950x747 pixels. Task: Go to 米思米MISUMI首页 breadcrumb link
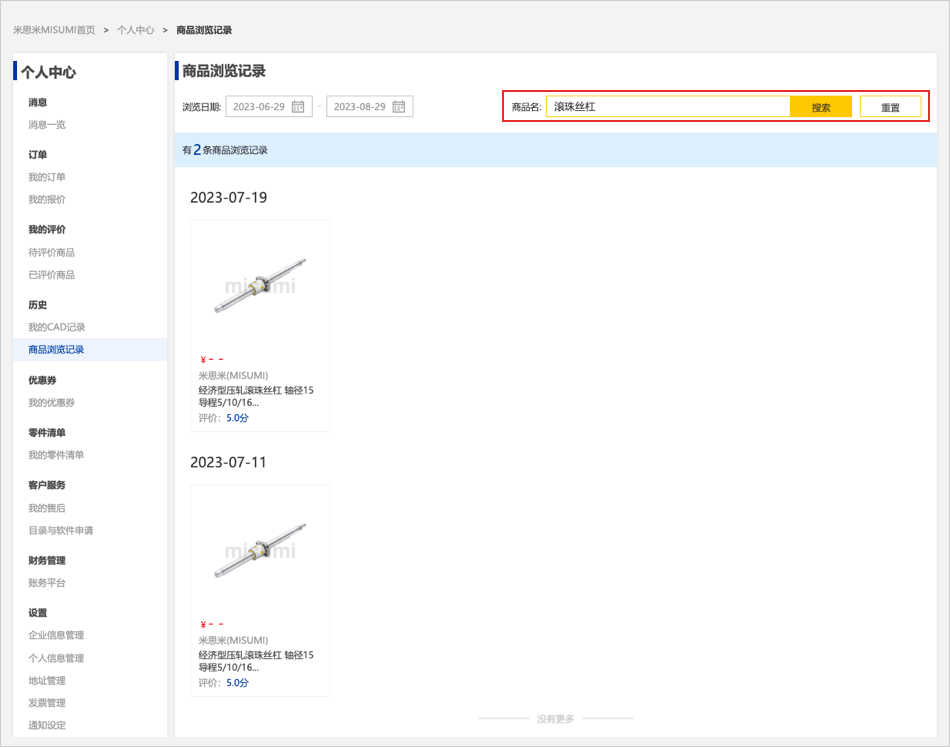click(x=54, y=30)
